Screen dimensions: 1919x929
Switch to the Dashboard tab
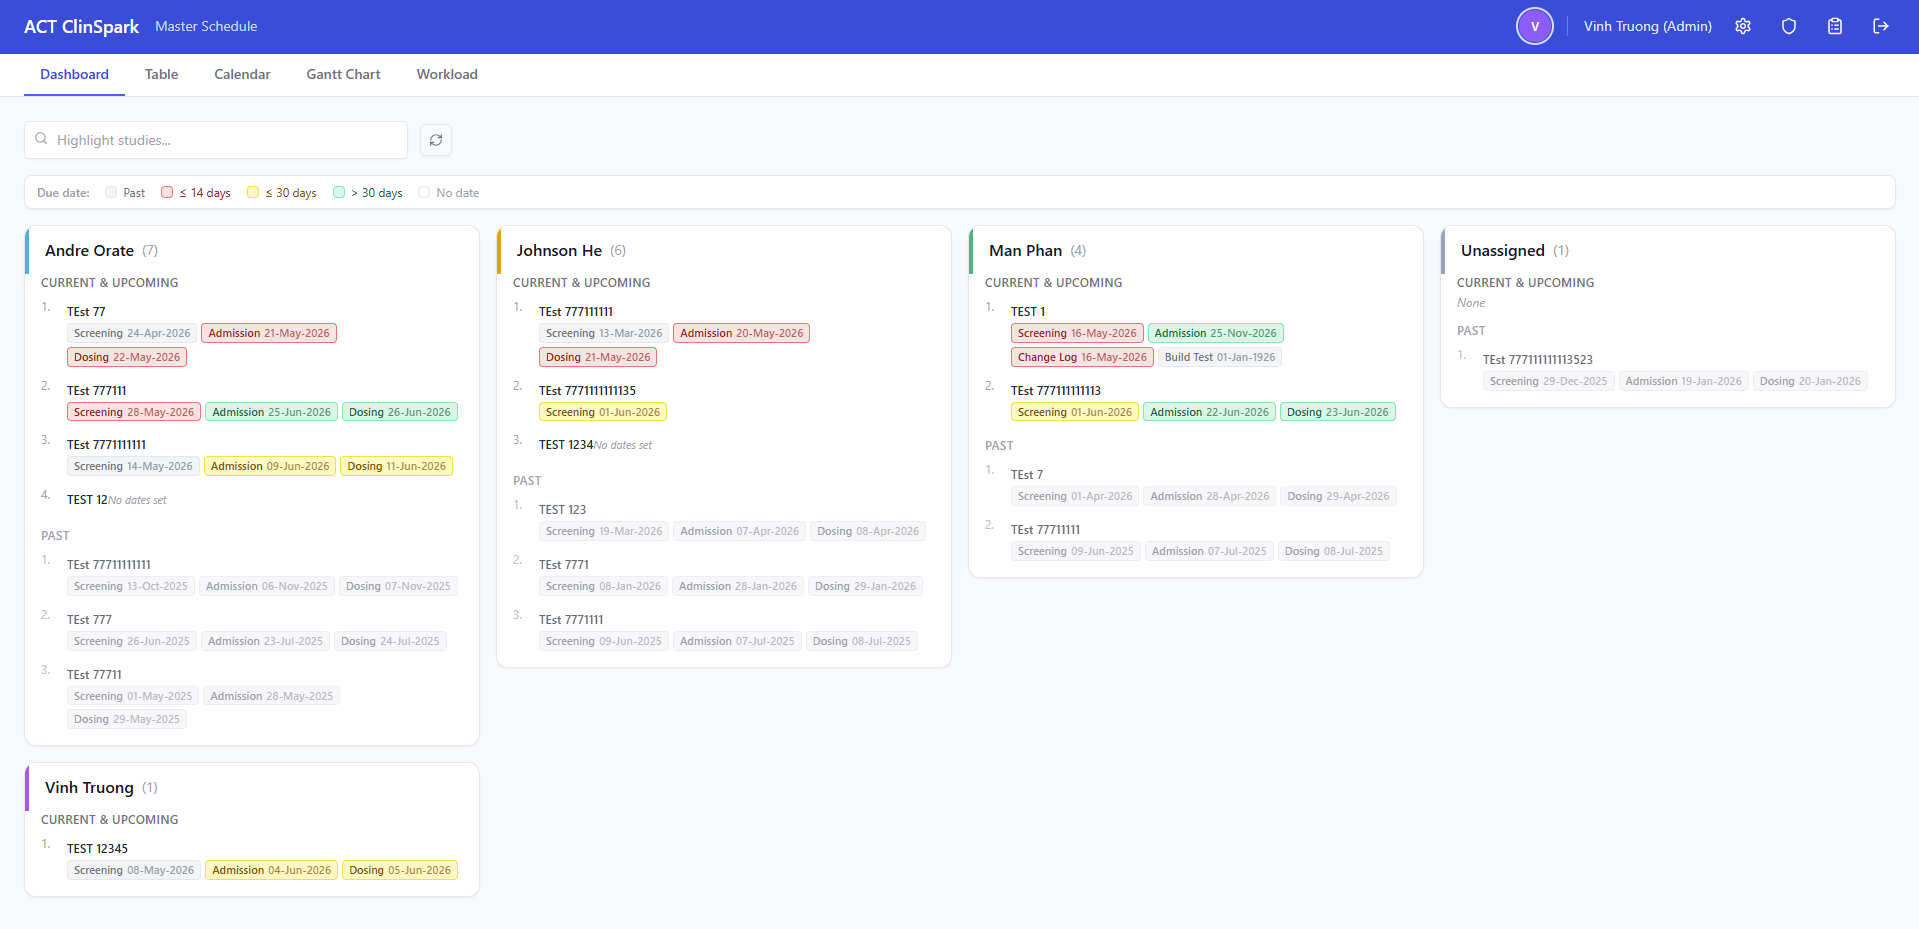(x=74, y=74)
